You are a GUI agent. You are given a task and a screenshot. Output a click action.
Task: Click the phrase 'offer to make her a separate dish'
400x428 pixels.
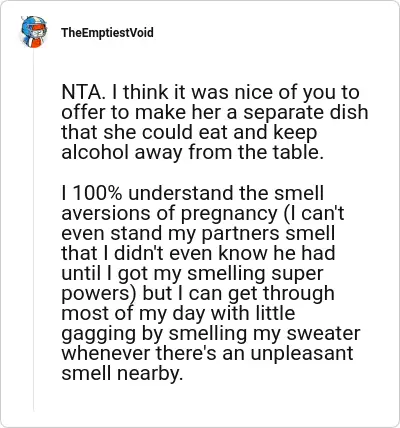[215, 112]
